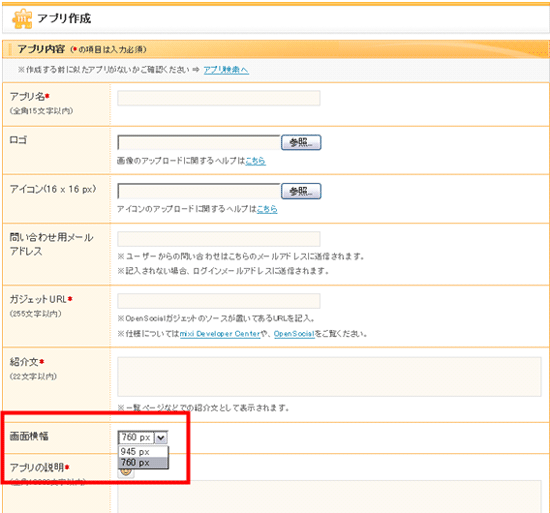550x513 pixels.
Task: Focus the 問い合わせ用メールアドレス field
Action: [219, 239]
